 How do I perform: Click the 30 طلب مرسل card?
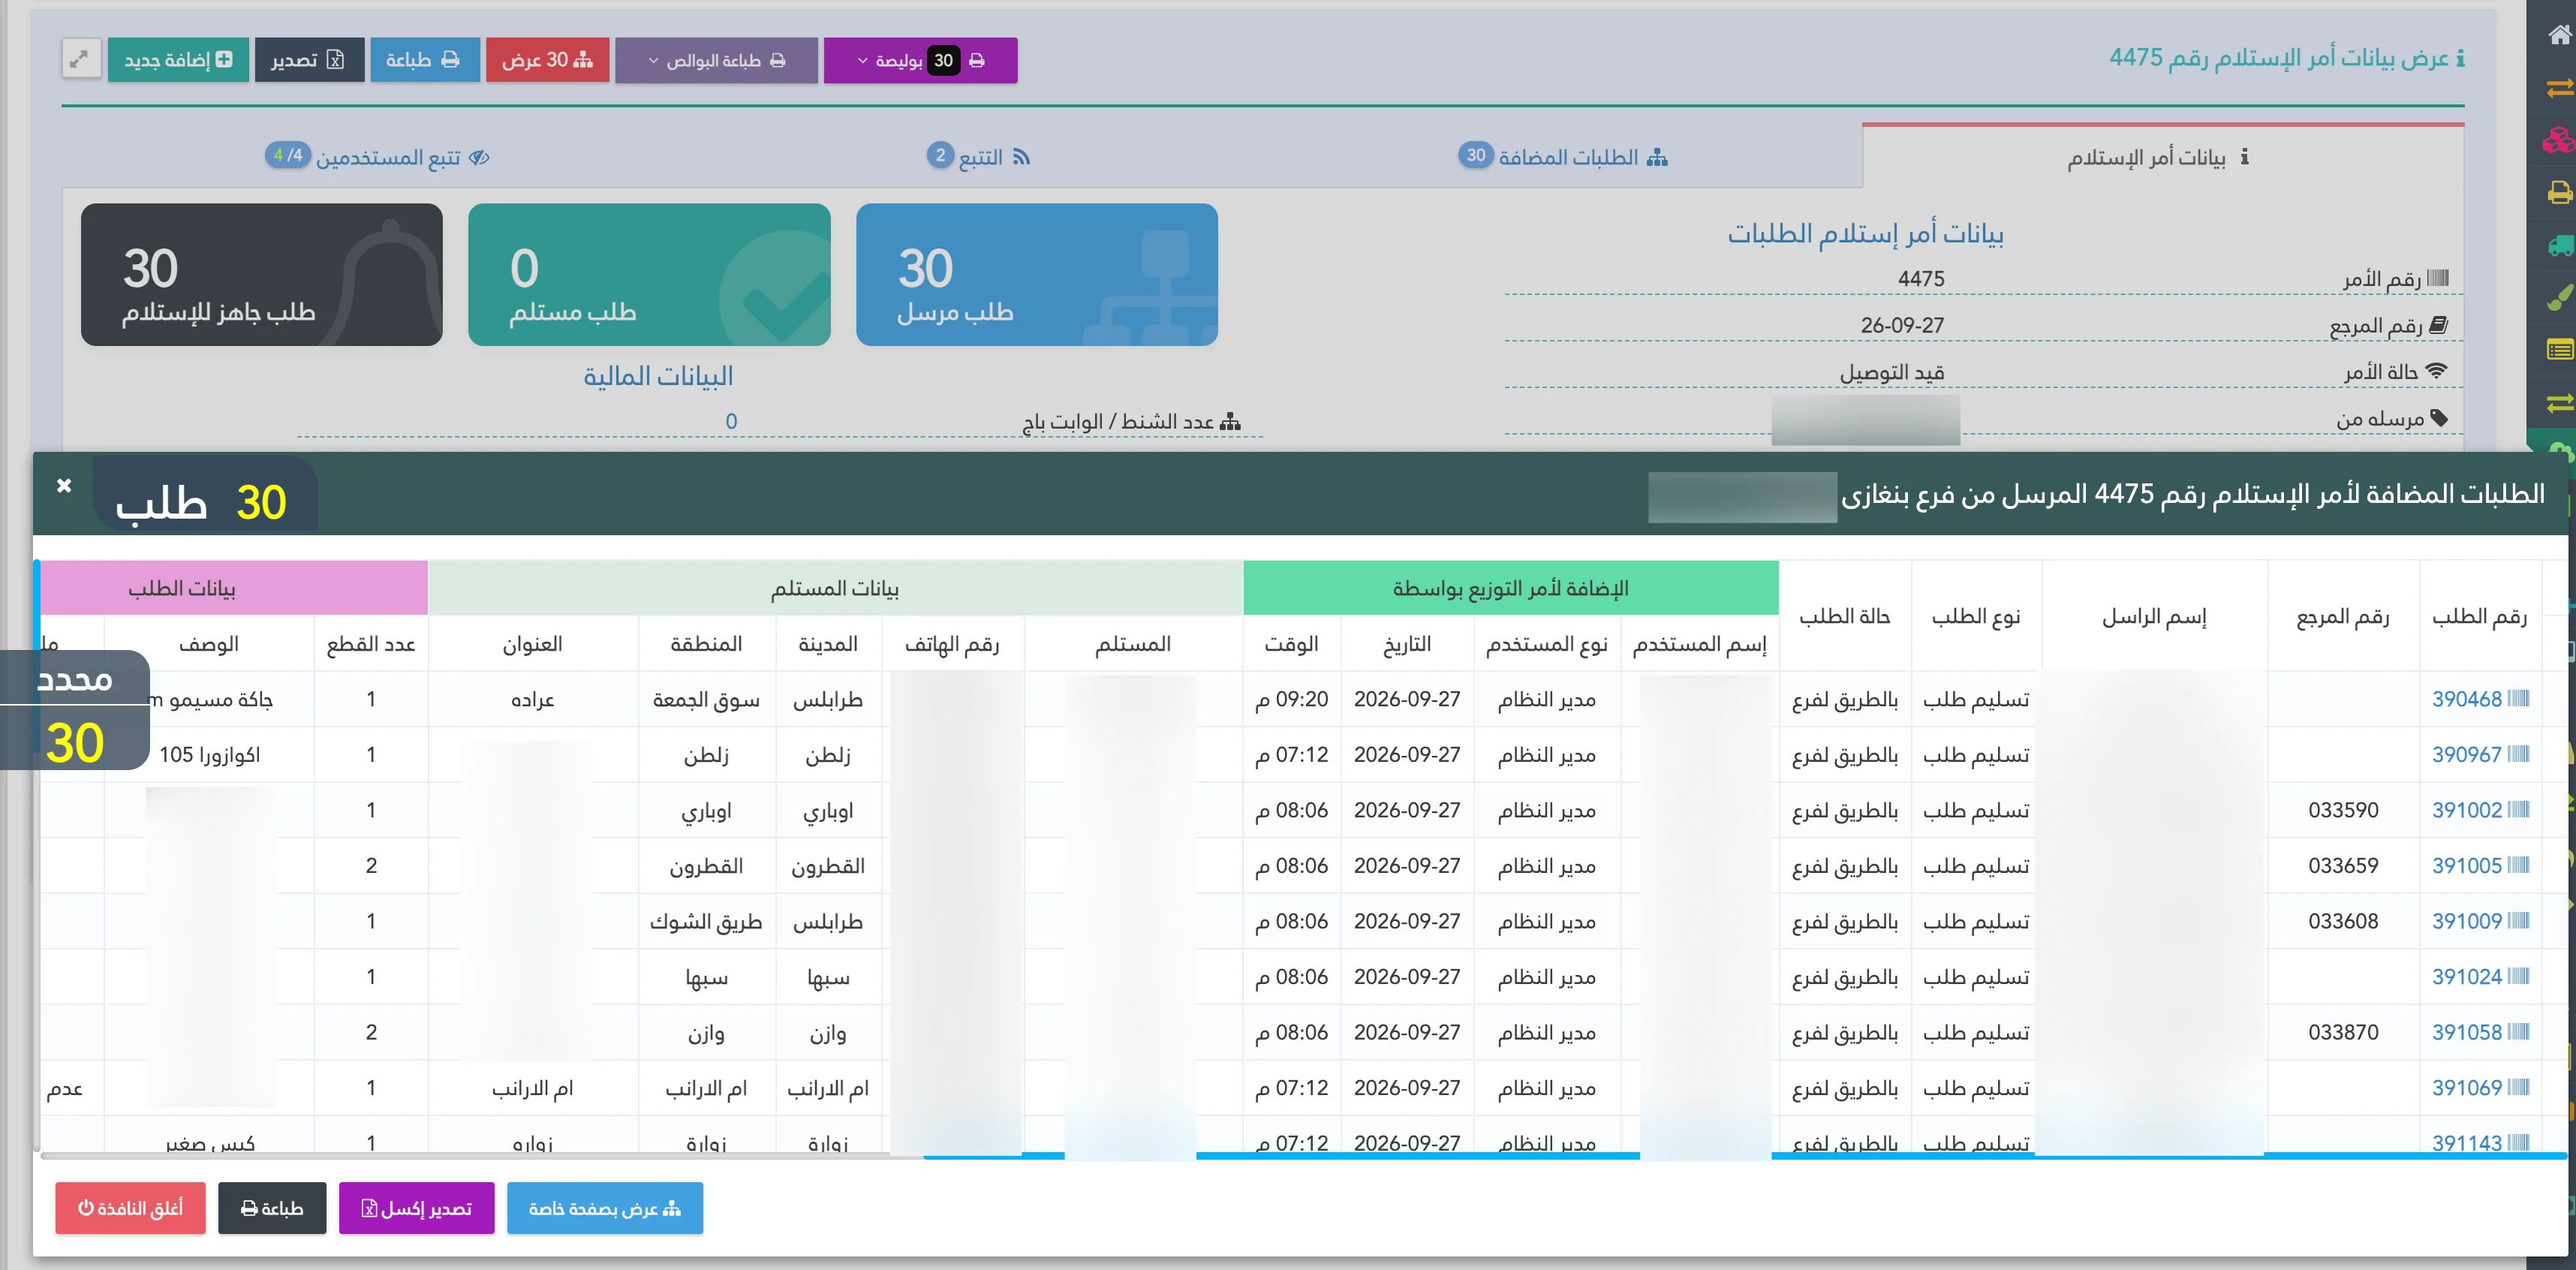pyautogui.click(x=1036, y=275)
